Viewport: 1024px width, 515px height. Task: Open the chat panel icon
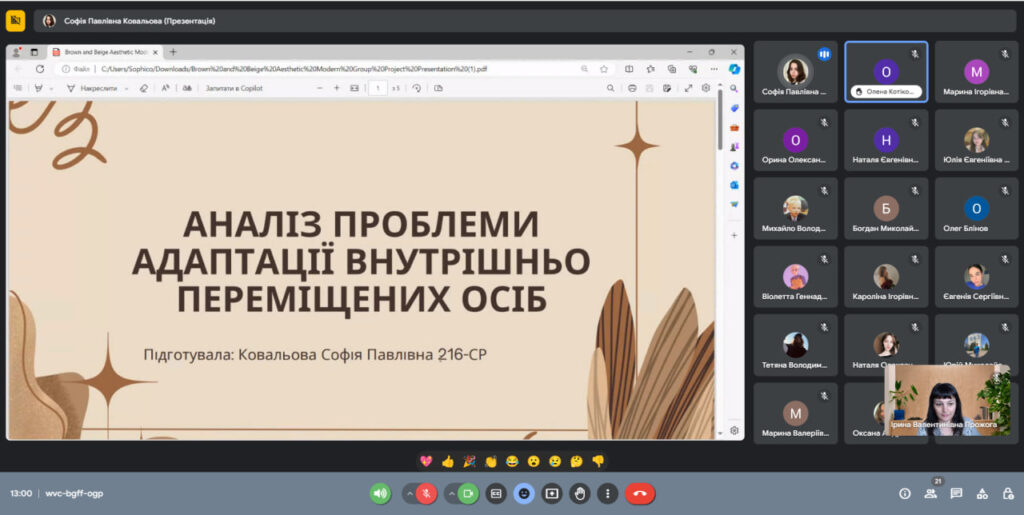pos(957,493)
